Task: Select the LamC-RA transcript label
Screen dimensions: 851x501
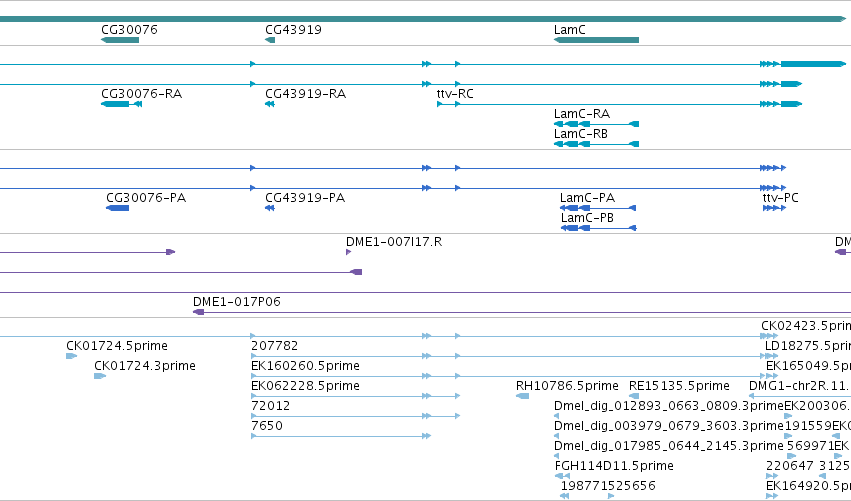Action: 581,113
